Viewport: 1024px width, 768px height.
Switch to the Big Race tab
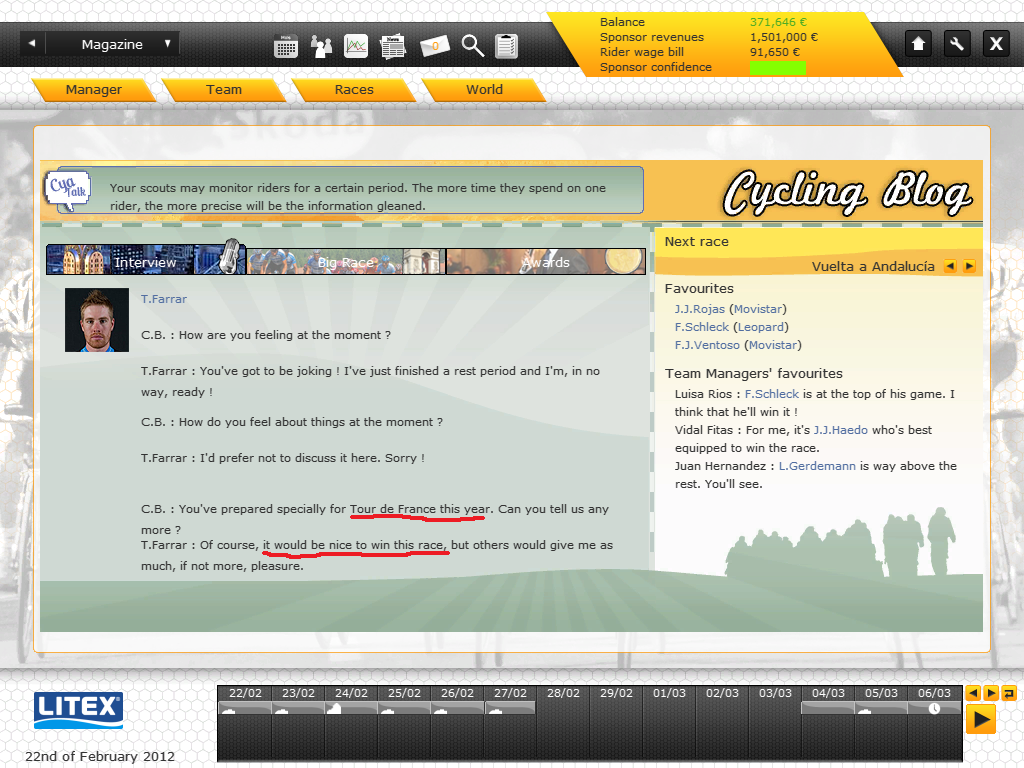click(x=345, y=262)
